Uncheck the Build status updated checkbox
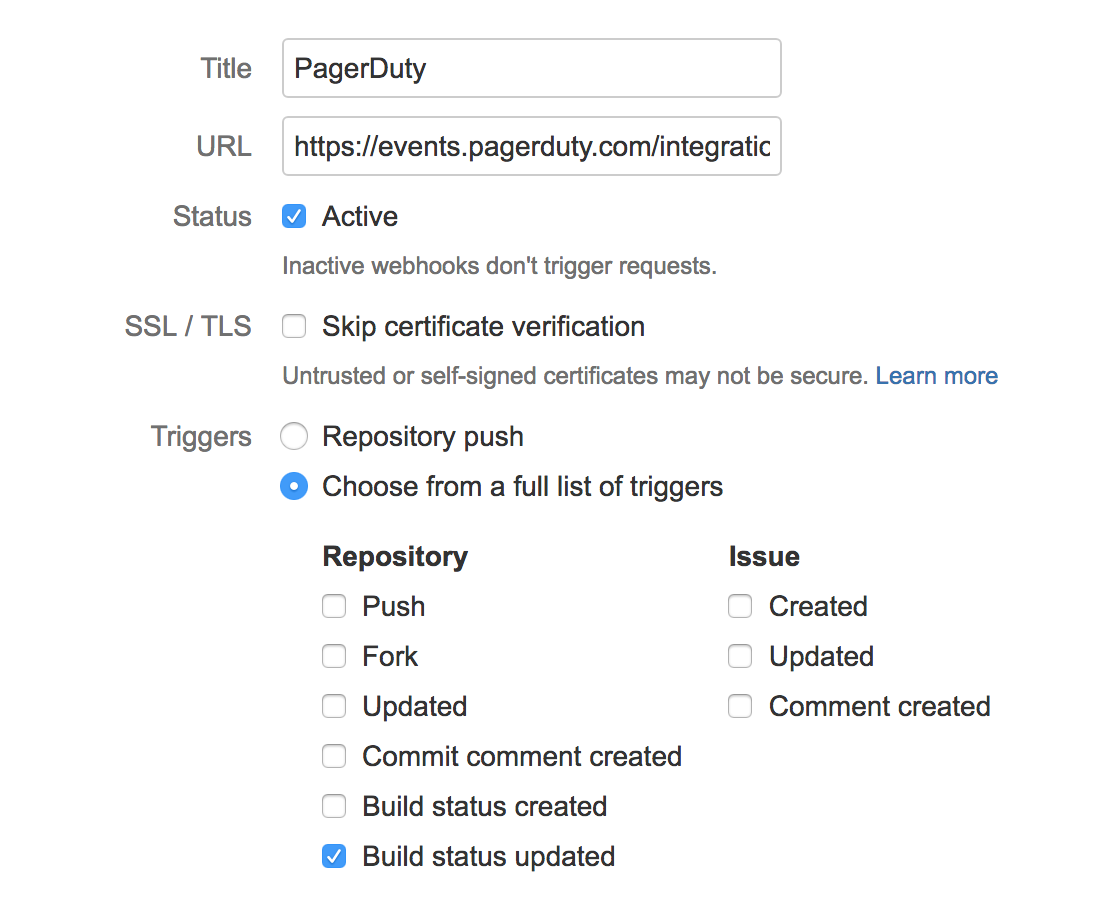1108x904 pixels. pos(334,857)
